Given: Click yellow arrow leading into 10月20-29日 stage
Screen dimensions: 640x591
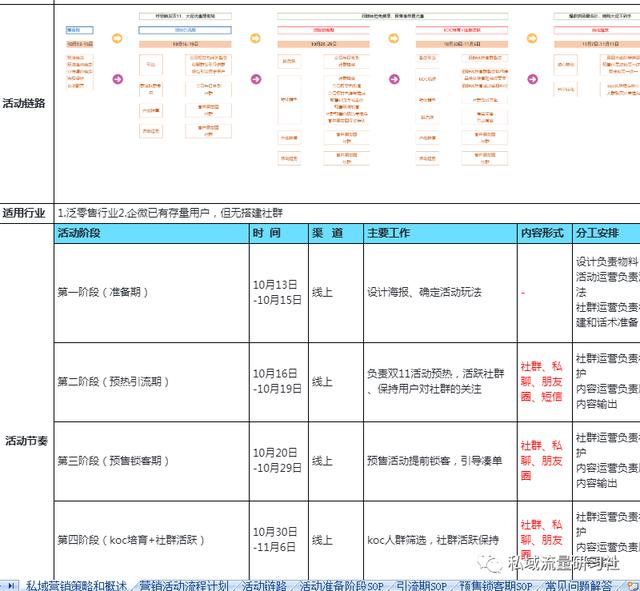Looking at the screenshot, I should point(256,38).
